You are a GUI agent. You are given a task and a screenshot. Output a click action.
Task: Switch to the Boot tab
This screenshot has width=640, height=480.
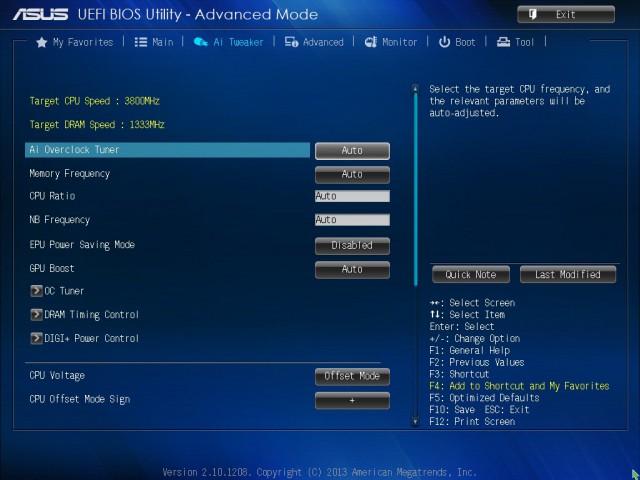457,42
